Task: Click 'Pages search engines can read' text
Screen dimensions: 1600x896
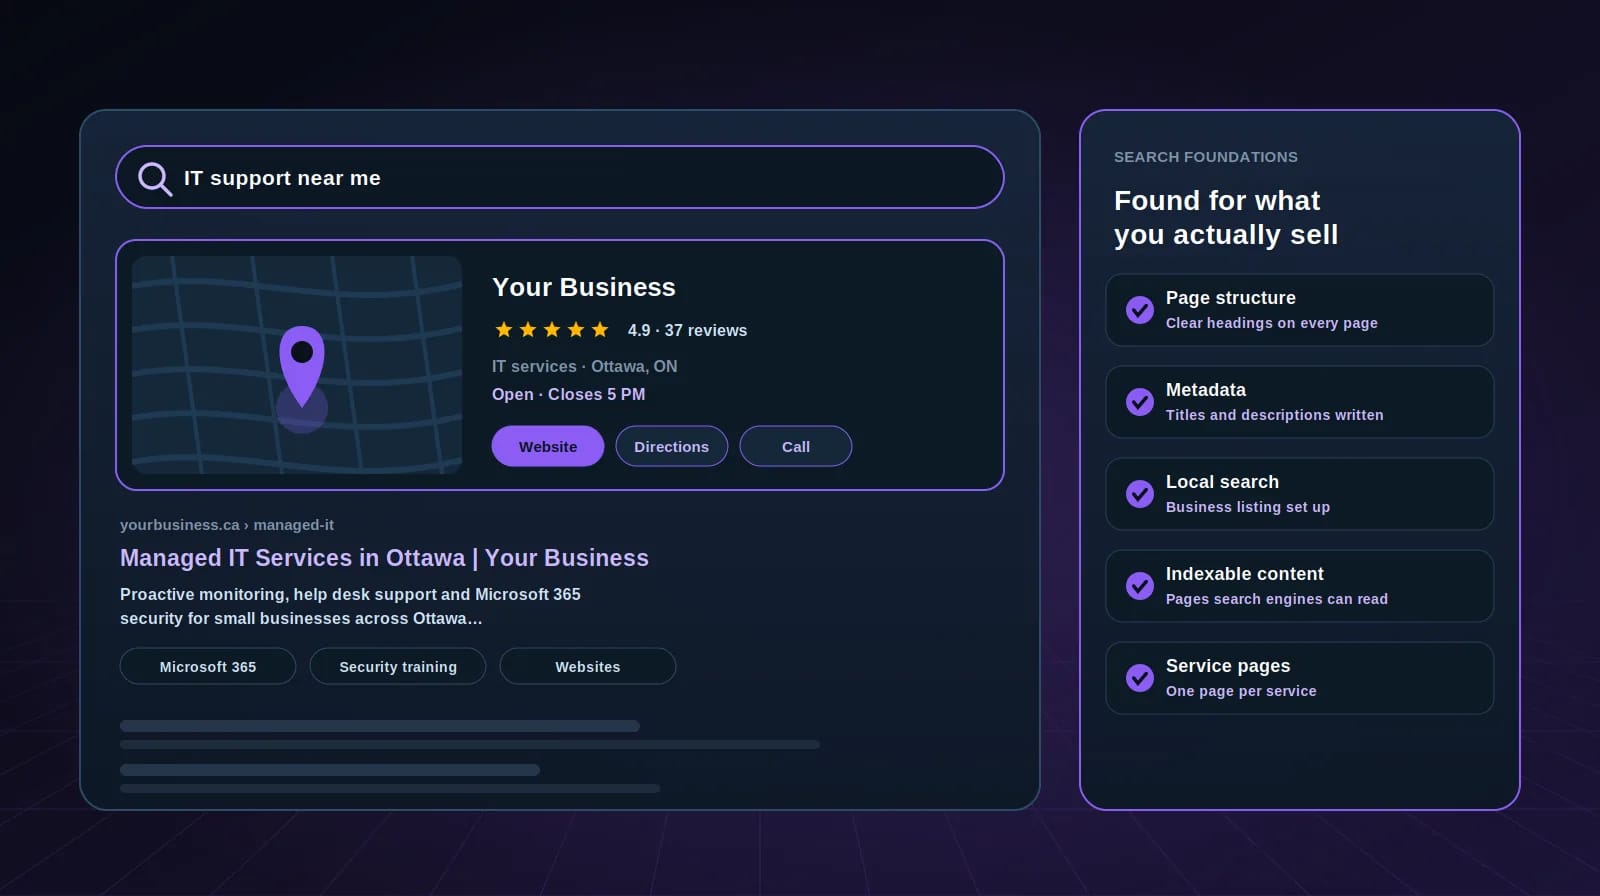Action: point(1277,599)
